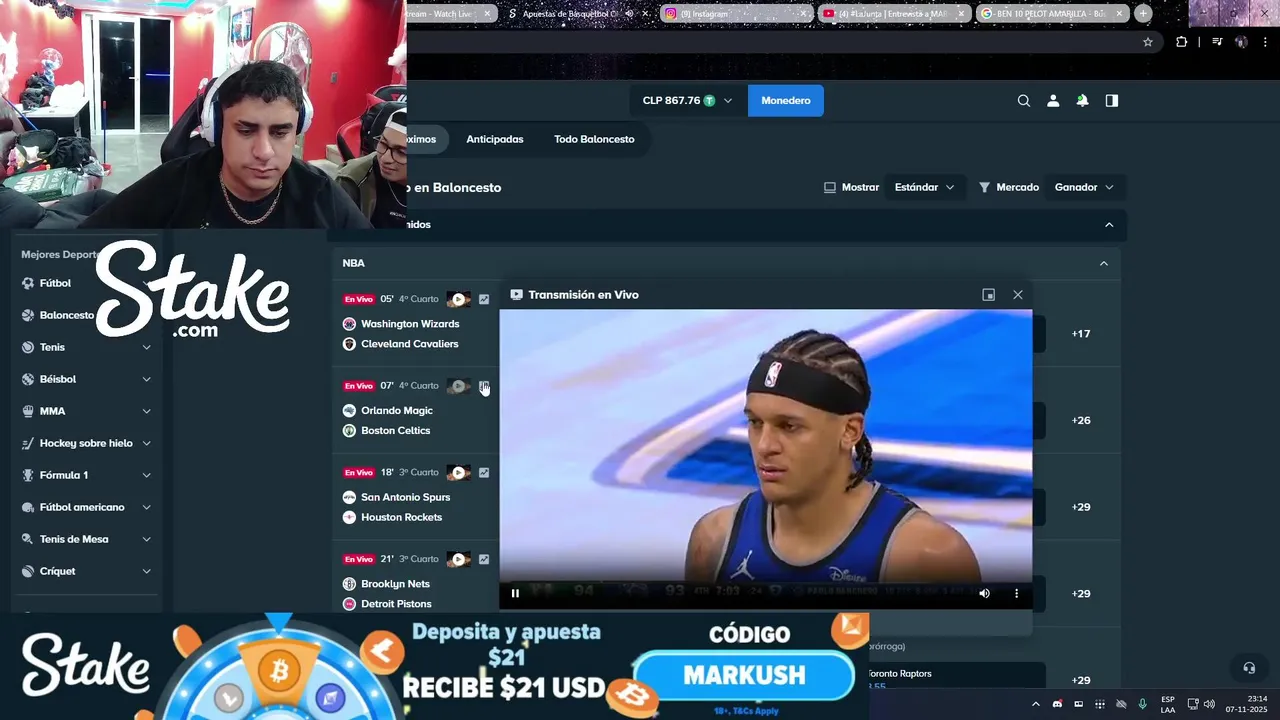The width and height of the screenshot is (1280, 720).
Task: Switch ESP LAA keyboard language
Action: click(1168, 704)
